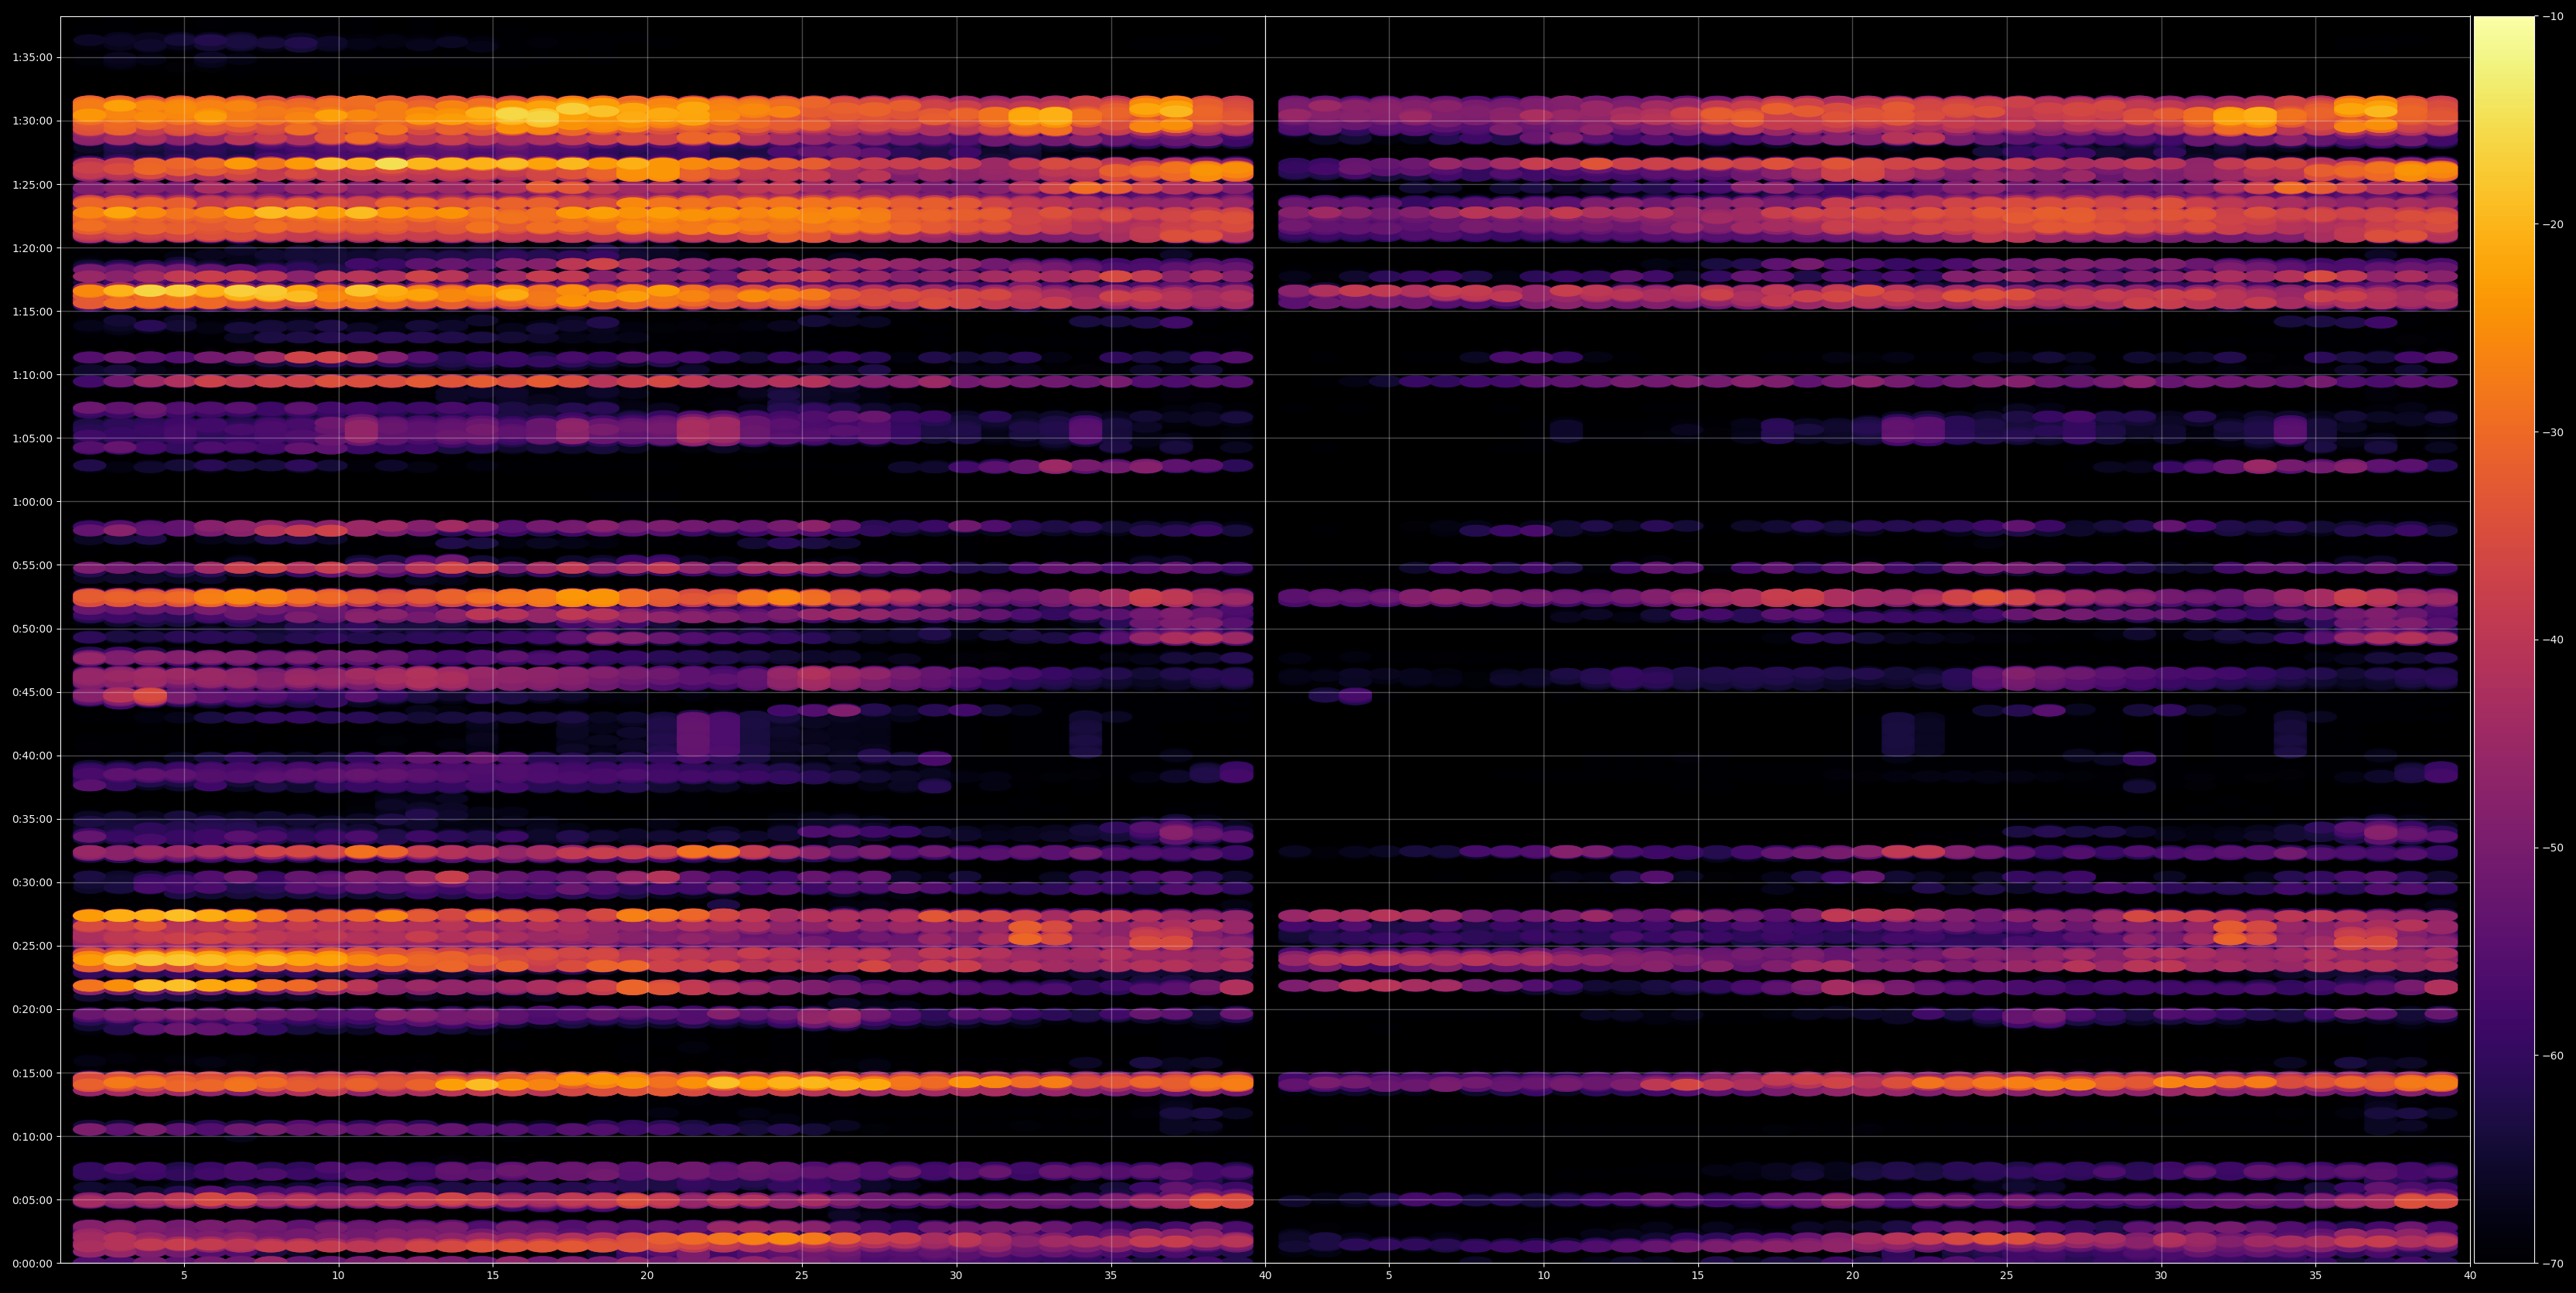The height and width of the screenshot is (1293, 2576).
Task: Select the 0:50:00 time tick label
Action: [32, 628]
